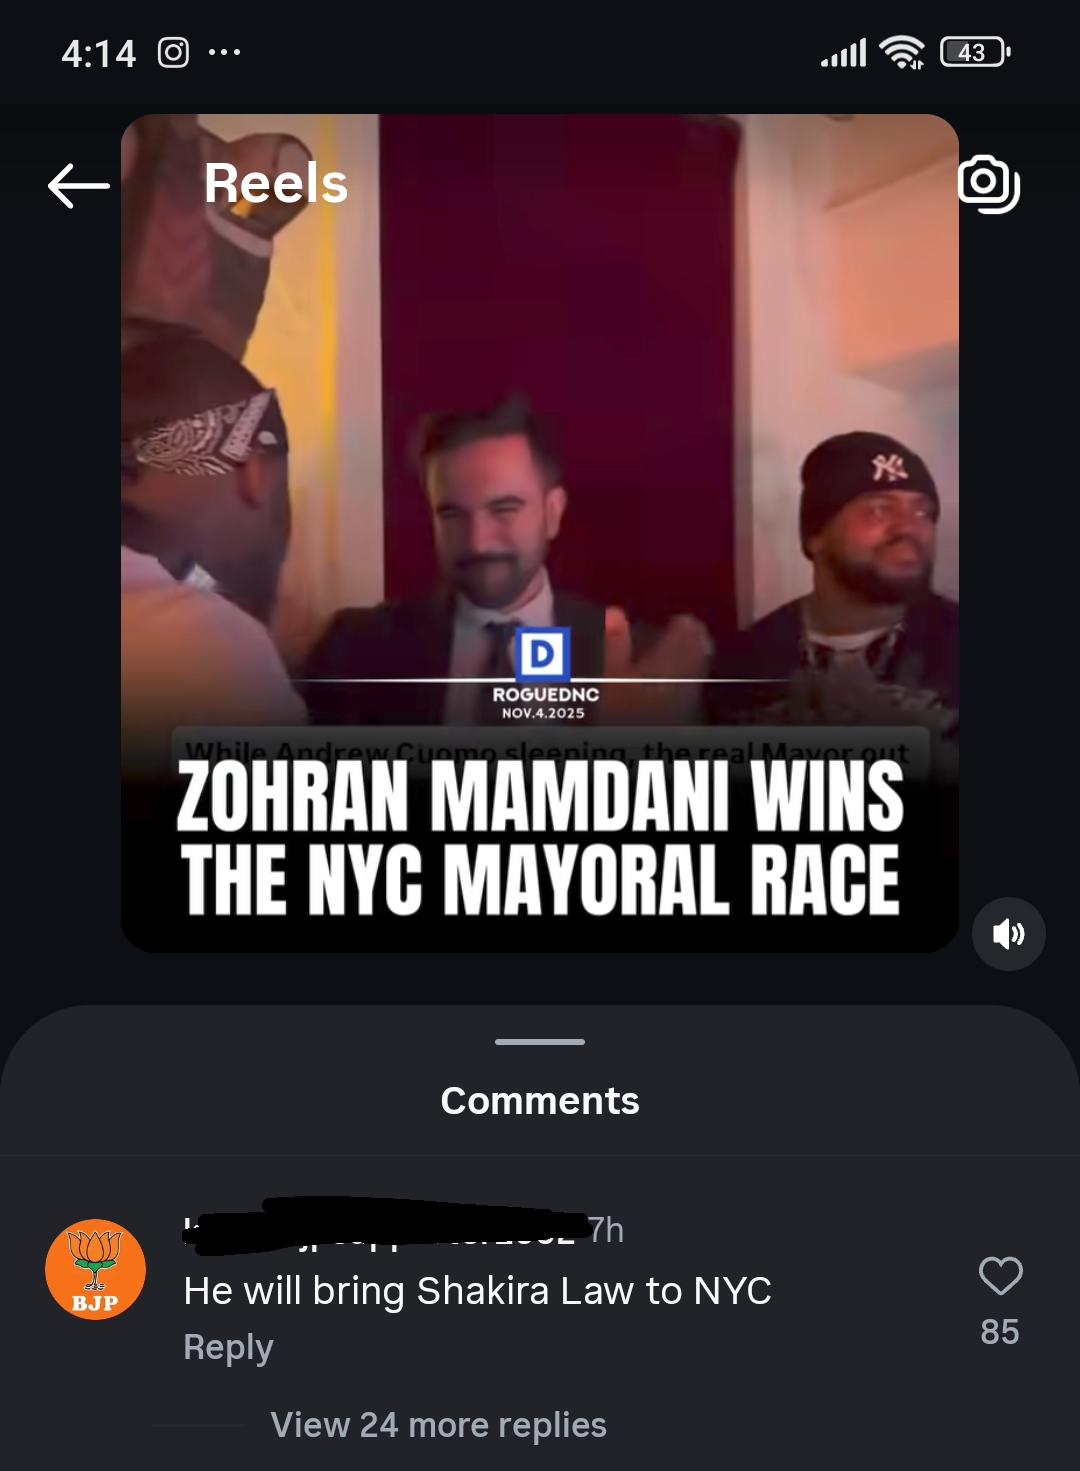This screenshot has height=1471, width=1080.
Task: Tap the Wi-Fi status icon
Action: click(901, 52)
